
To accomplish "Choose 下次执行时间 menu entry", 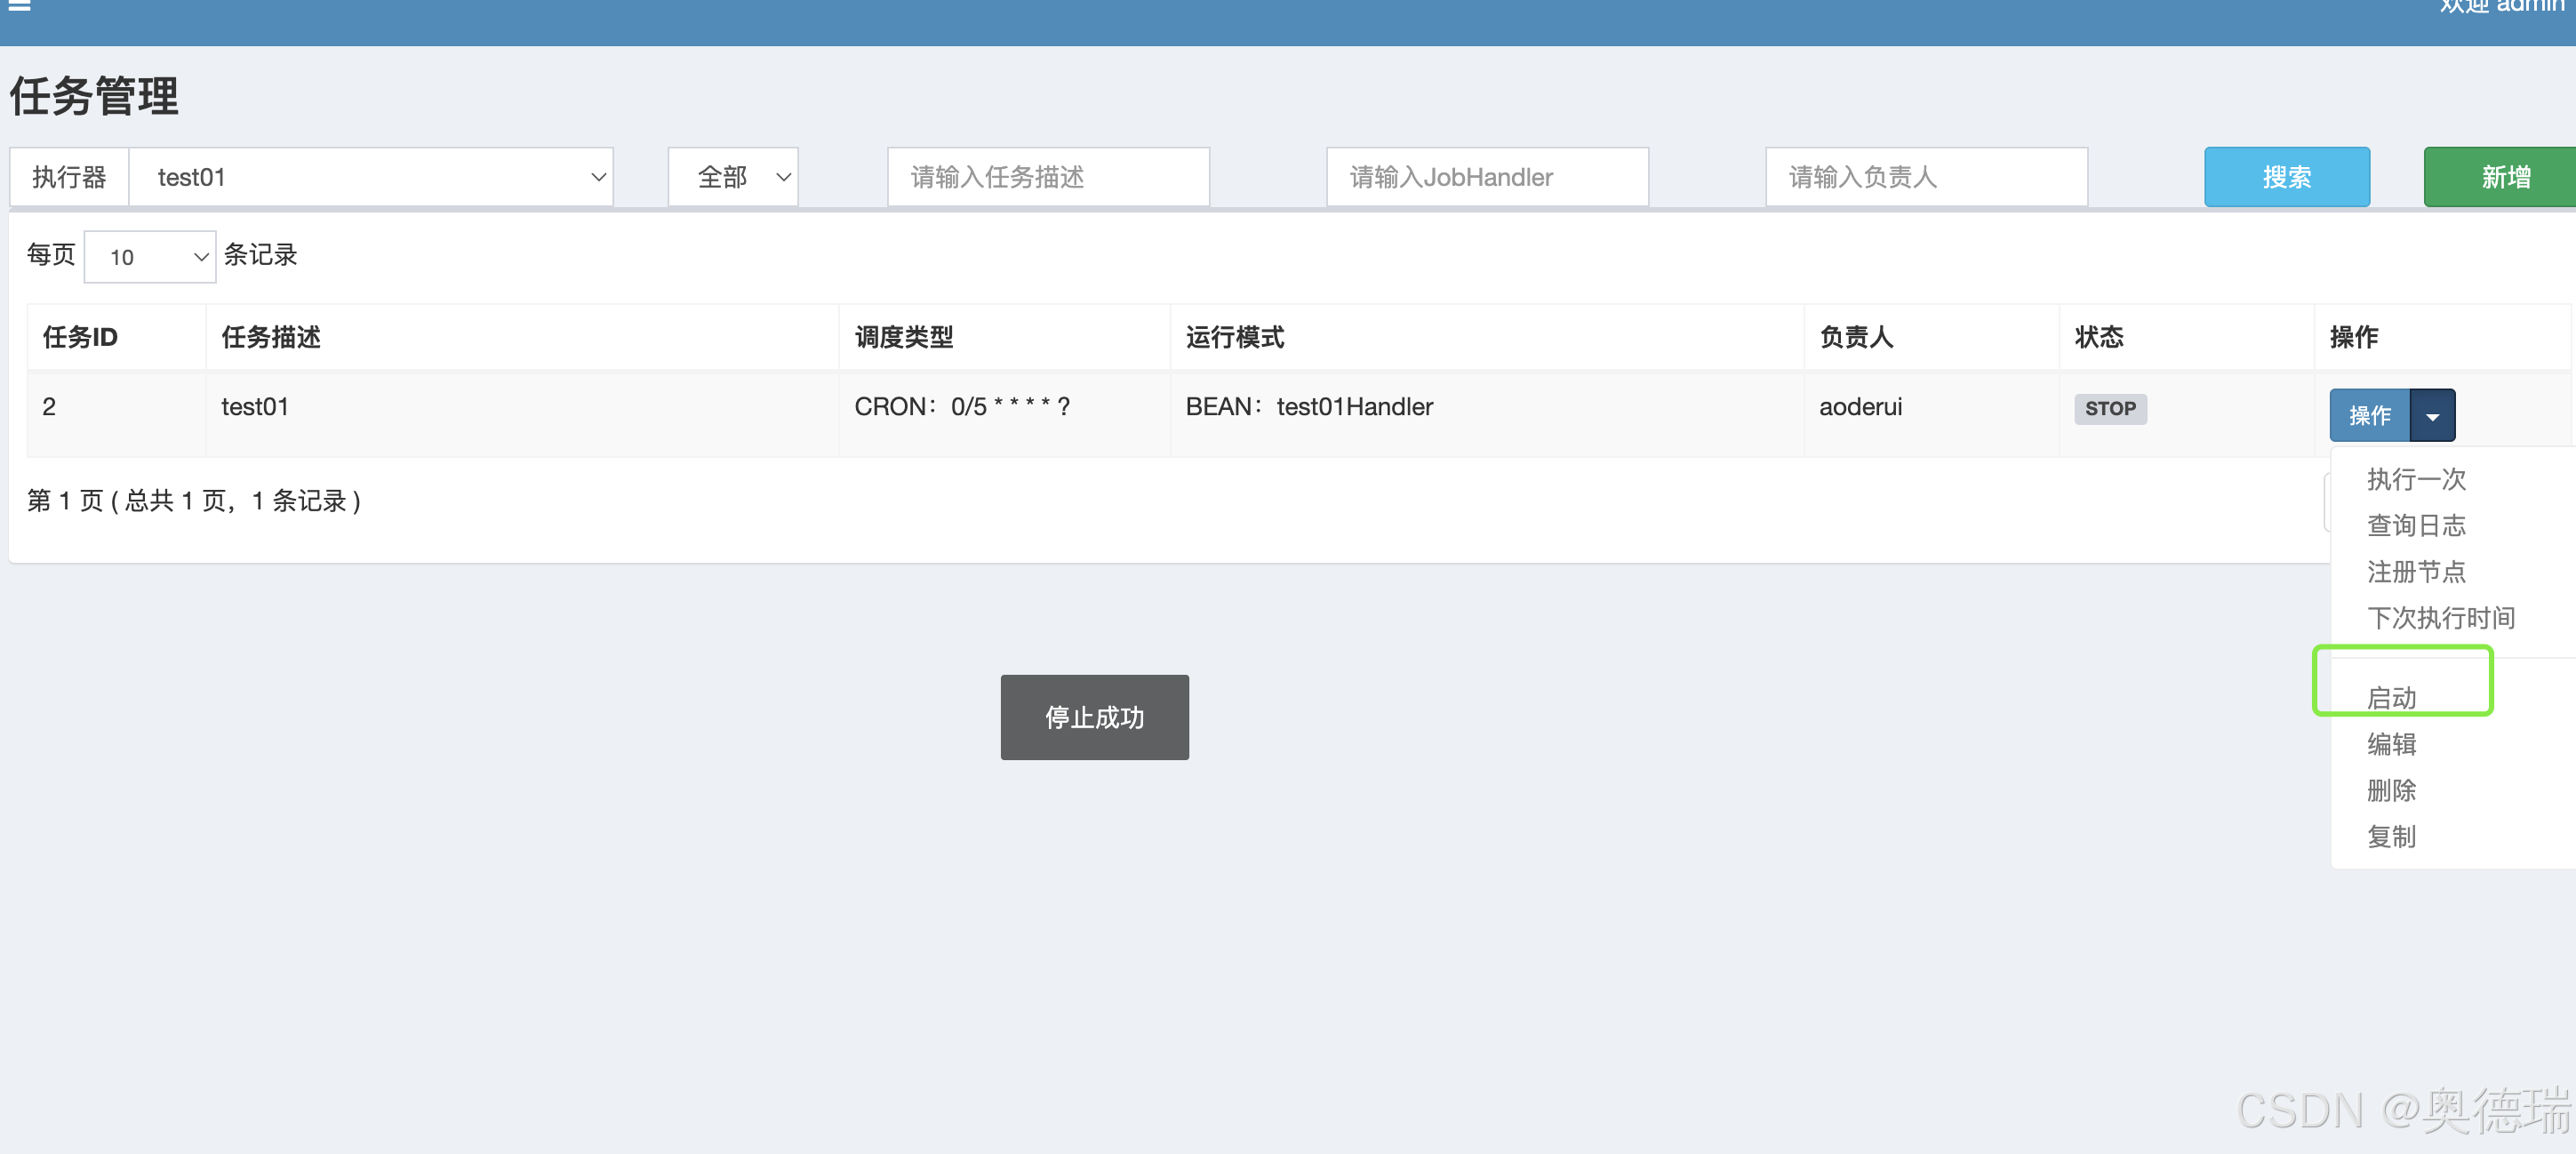I will [2440, 618].
